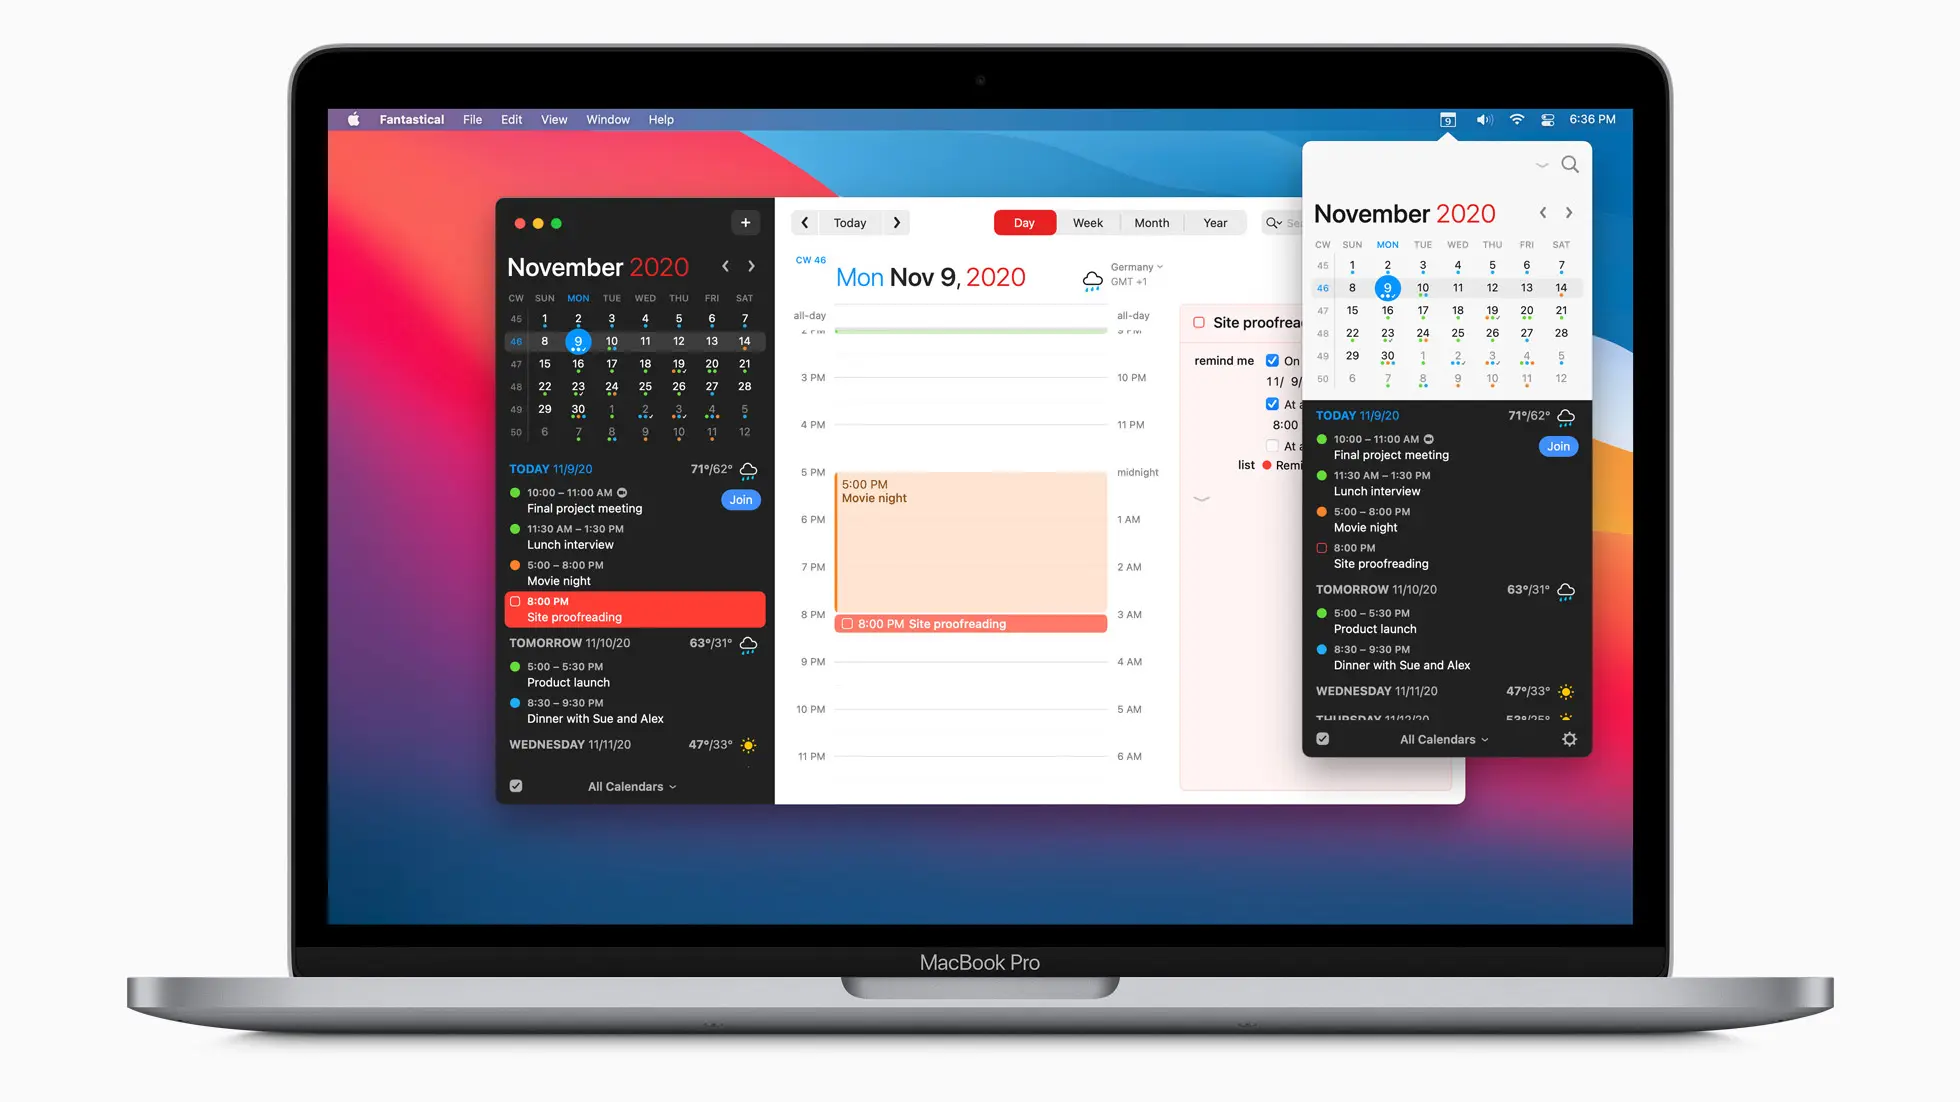Switch to Week view in Fantastical
This screenshot has width=1960, height=1102.
[1088, 221]
